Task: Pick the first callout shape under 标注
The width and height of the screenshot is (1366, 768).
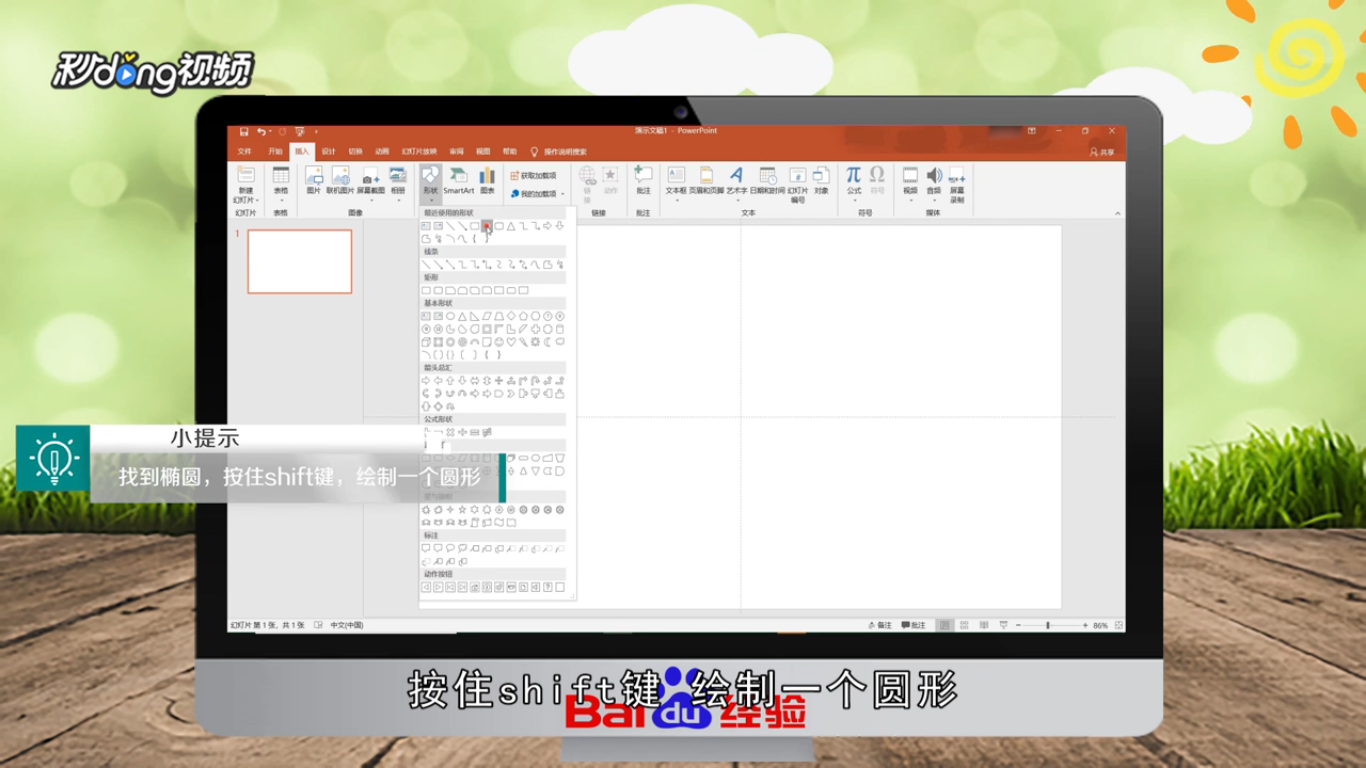Action: click(426, 548)
